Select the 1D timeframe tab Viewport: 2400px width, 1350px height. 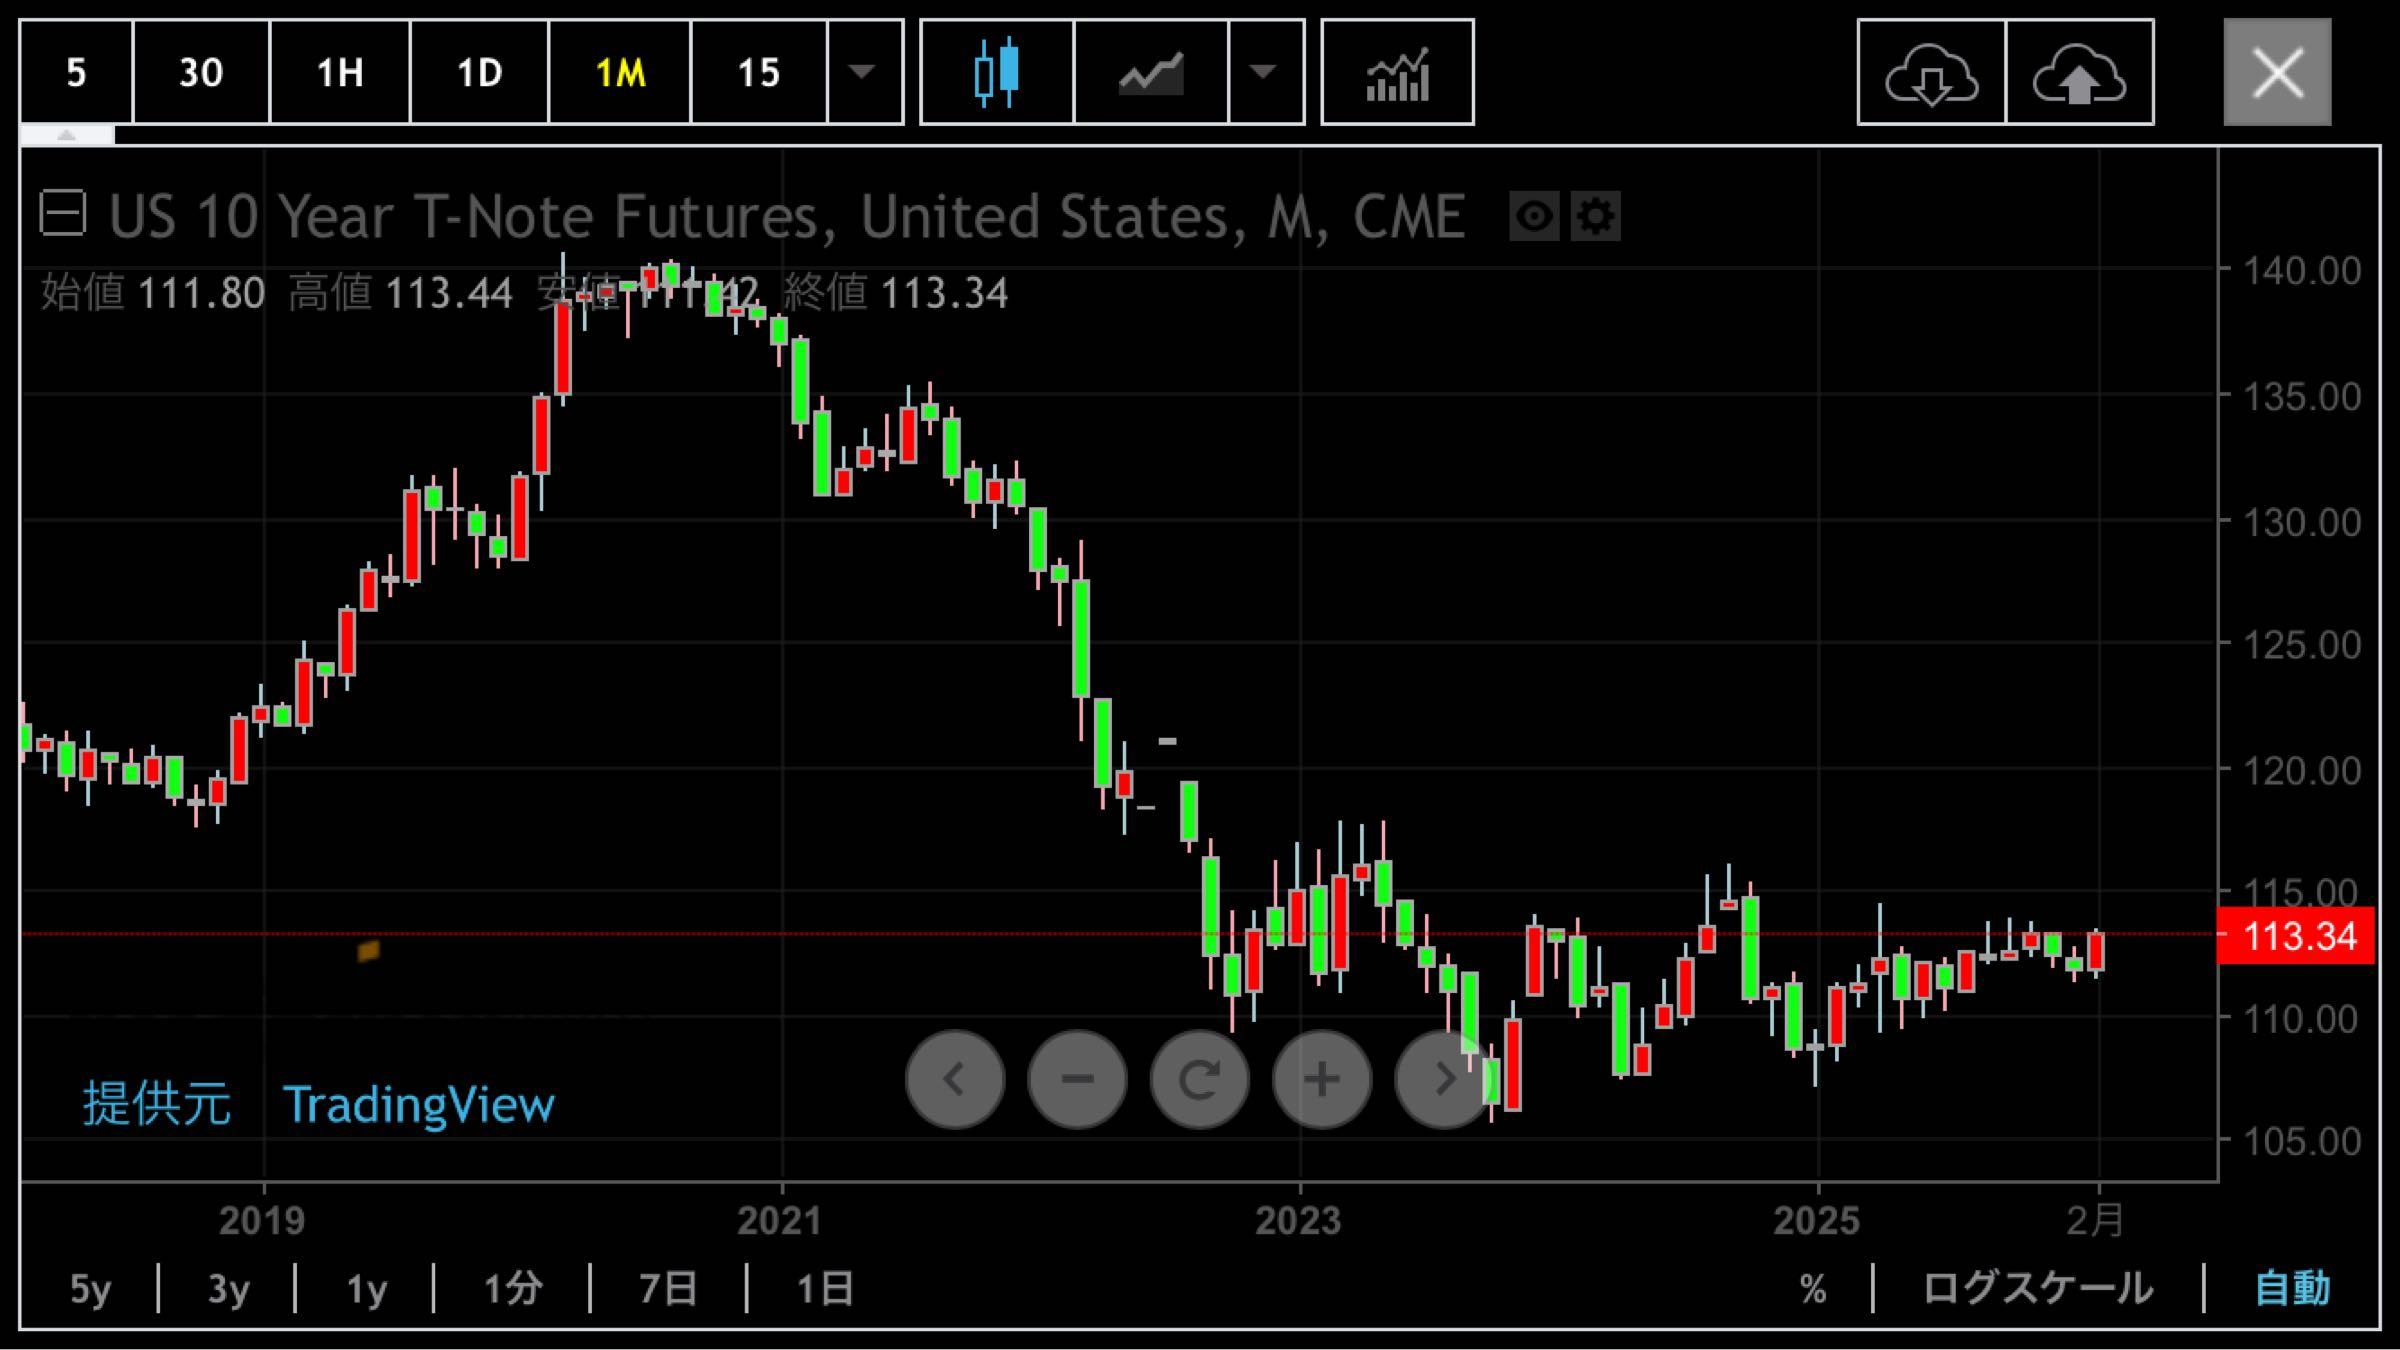[478, 72]
